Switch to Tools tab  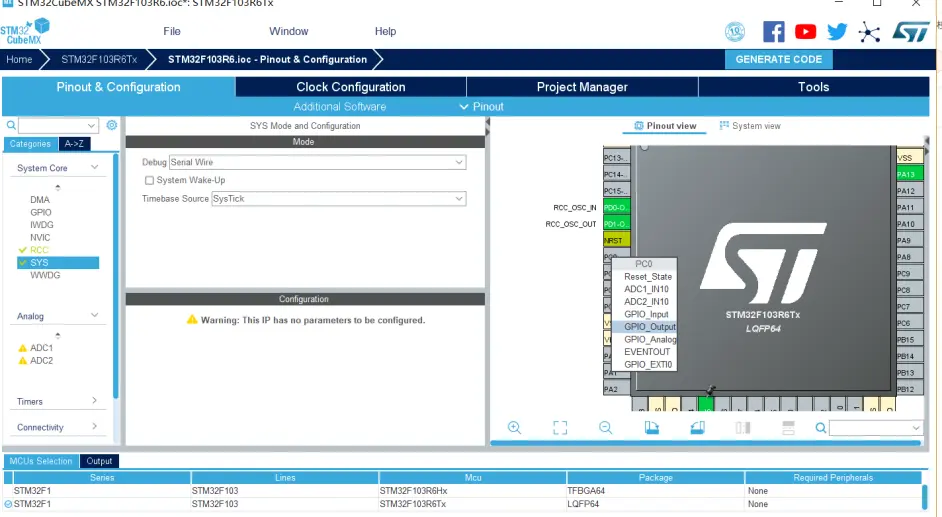point(813,86)
